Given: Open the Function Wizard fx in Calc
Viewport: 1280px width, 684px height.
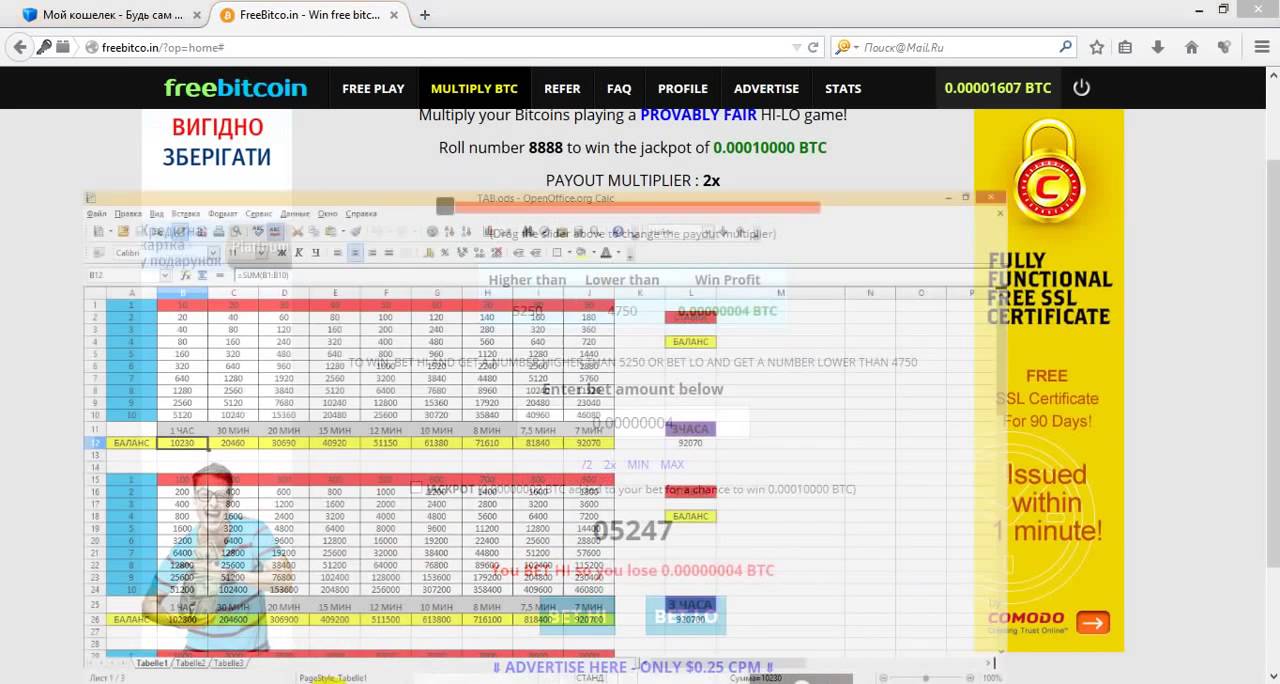Looking at the screenshot, I should tap(185, 274).
